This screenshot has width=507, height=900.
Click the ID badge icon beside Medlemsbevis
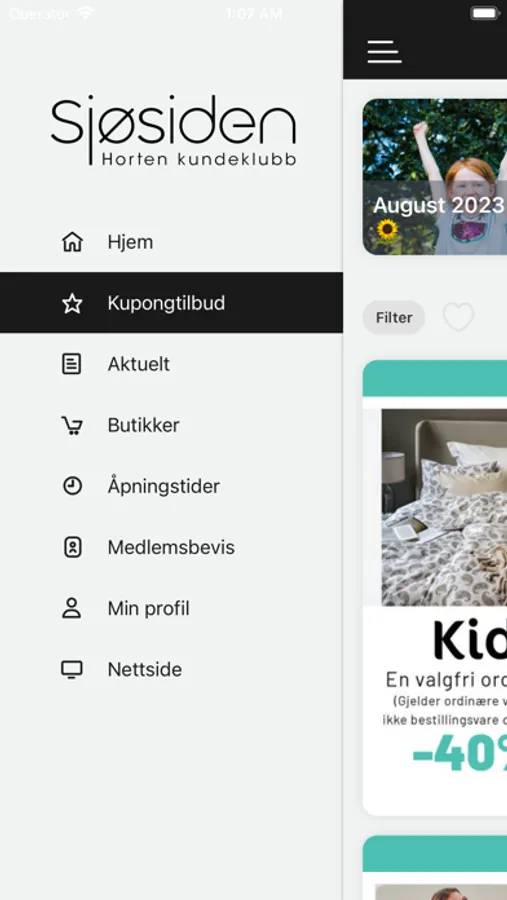point(72,547)
